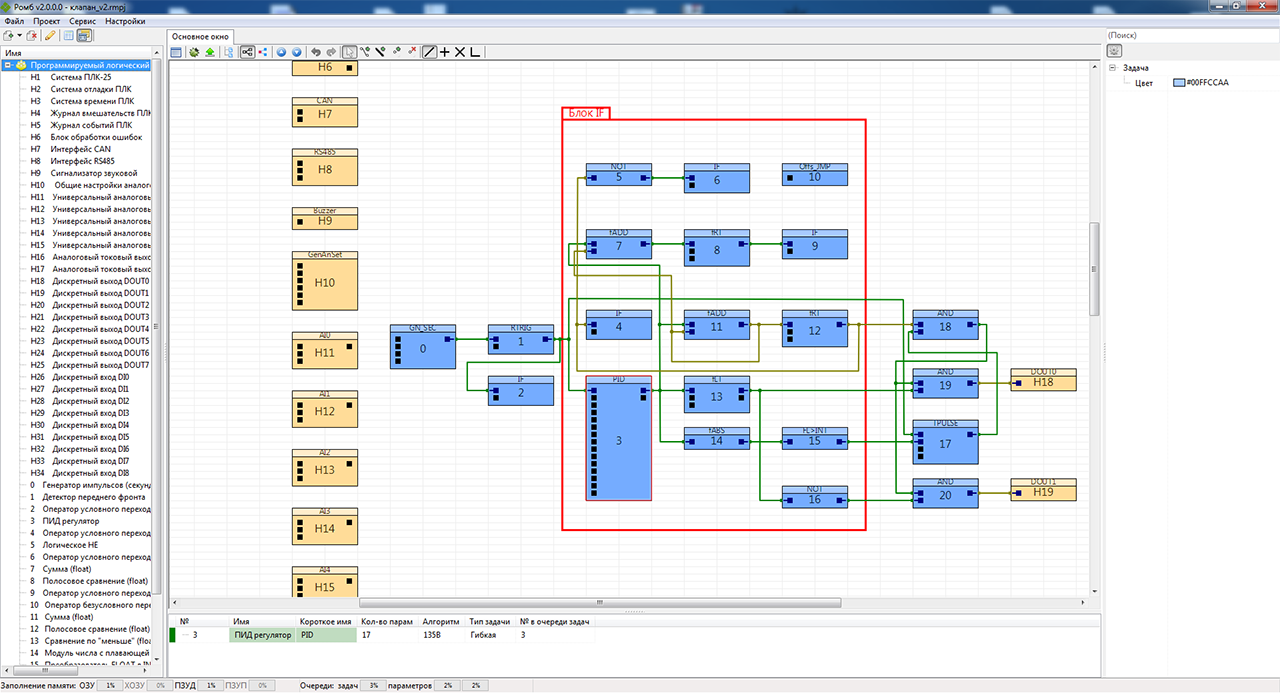Screen dimensions: 1280x693
Task: Click the Имя column header in bottom table
Action: (x=241, y=621)
